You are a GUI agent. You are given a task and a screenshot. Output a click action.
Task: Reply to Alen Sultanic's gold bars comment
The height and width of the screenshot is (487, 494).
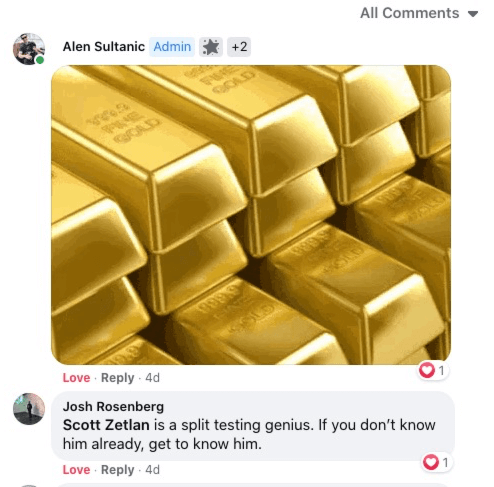click(x=118, y=378)
